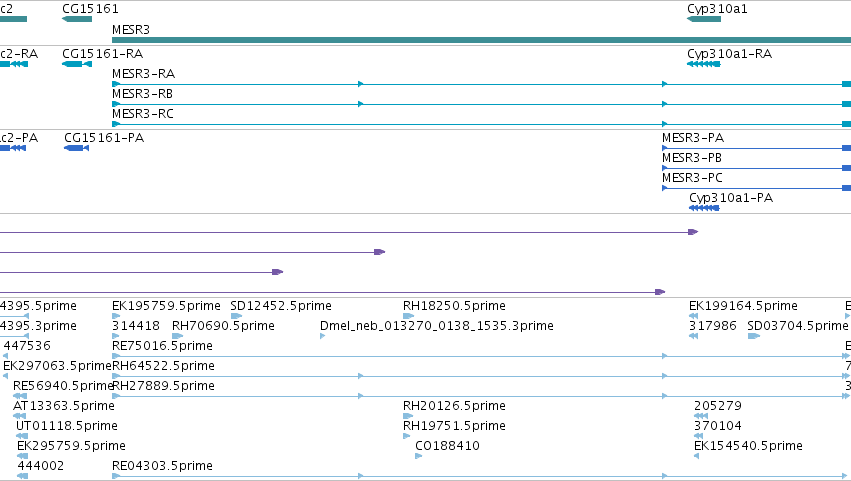Click the SD03704.5prime arrow glyph
Viewport: 851px width, 481px height.
tap(754, 337)
